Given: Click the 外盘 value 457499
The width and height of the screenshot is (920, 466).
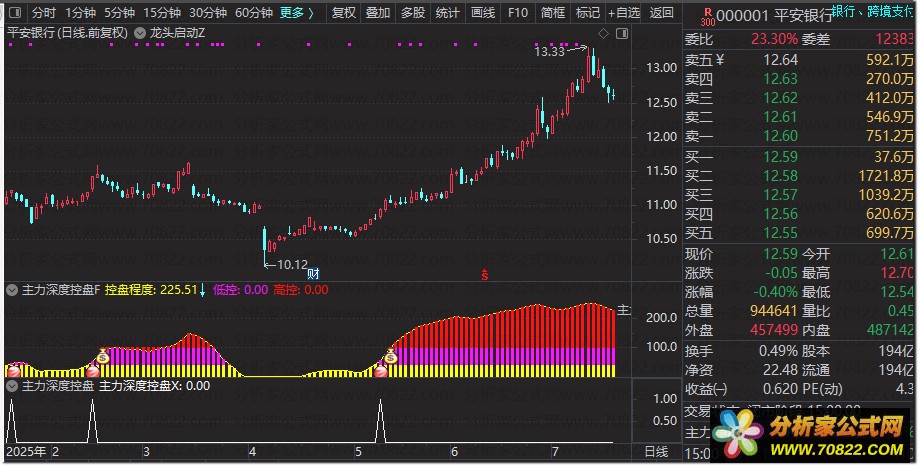Looking at the screenshot, I should pos(773,330).
